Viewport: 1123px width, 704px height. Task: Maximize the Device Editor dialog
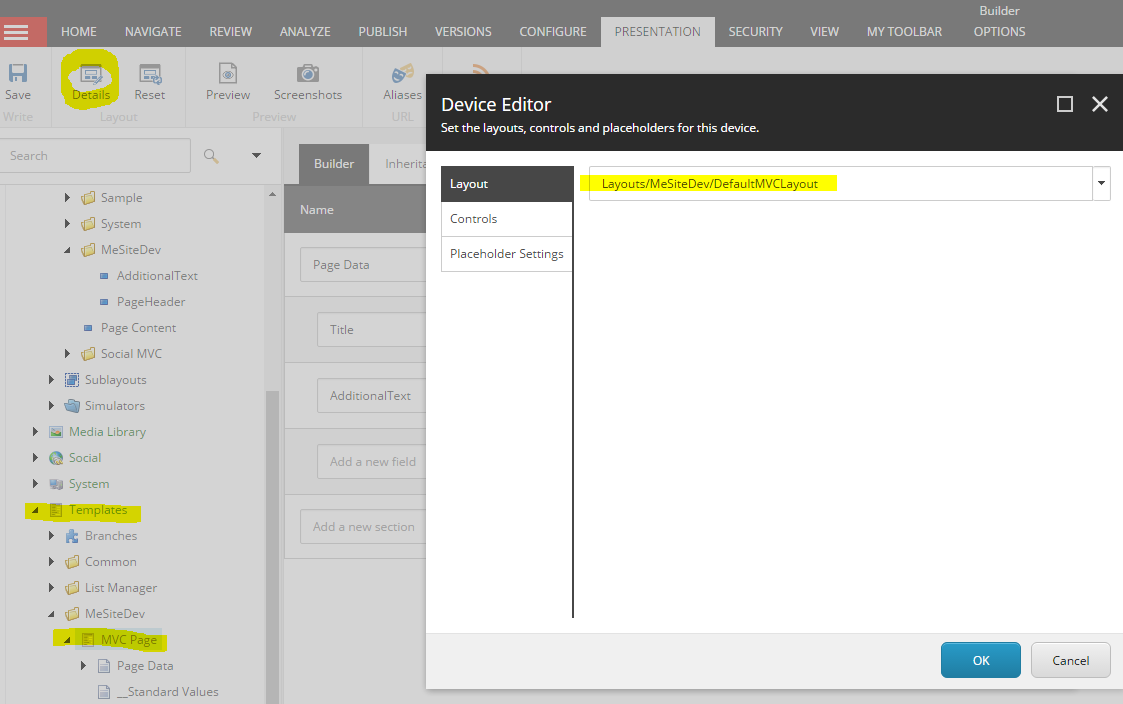(1065, 105)
